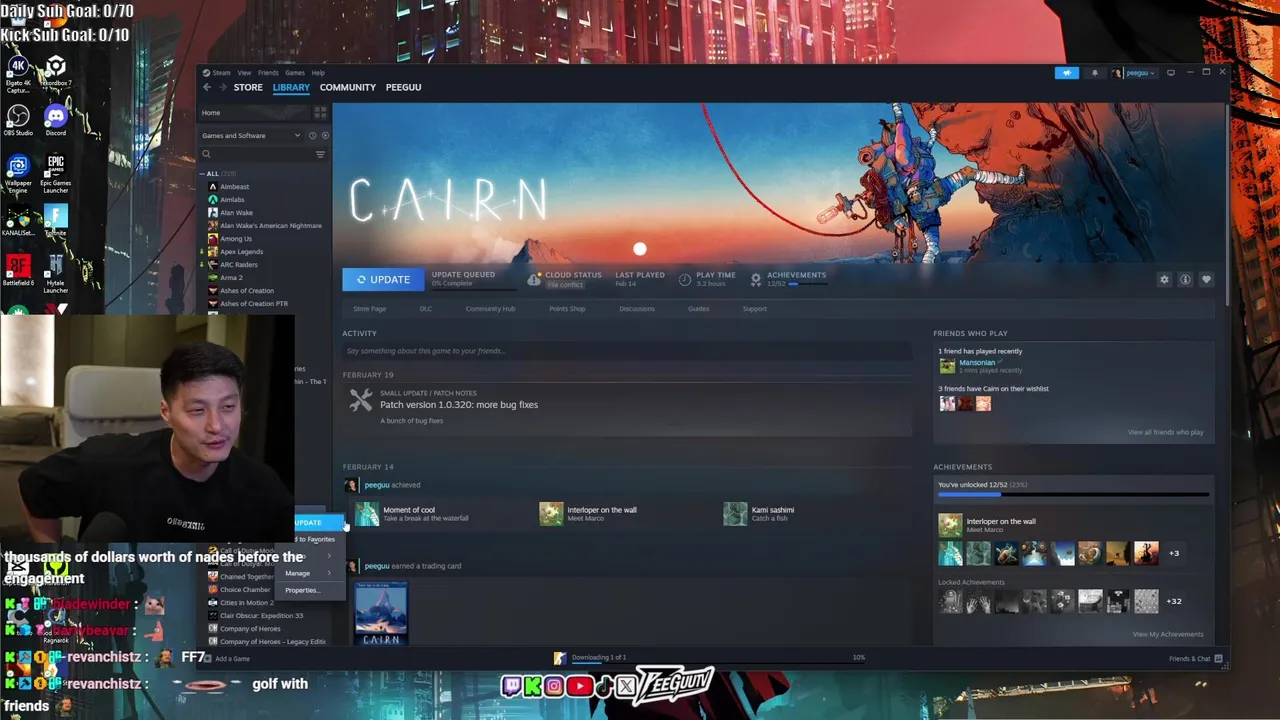The width and height of the screenshot is (1280, 720).
Task: Open game settings gear for Cairn
Action: point(1164,280)
